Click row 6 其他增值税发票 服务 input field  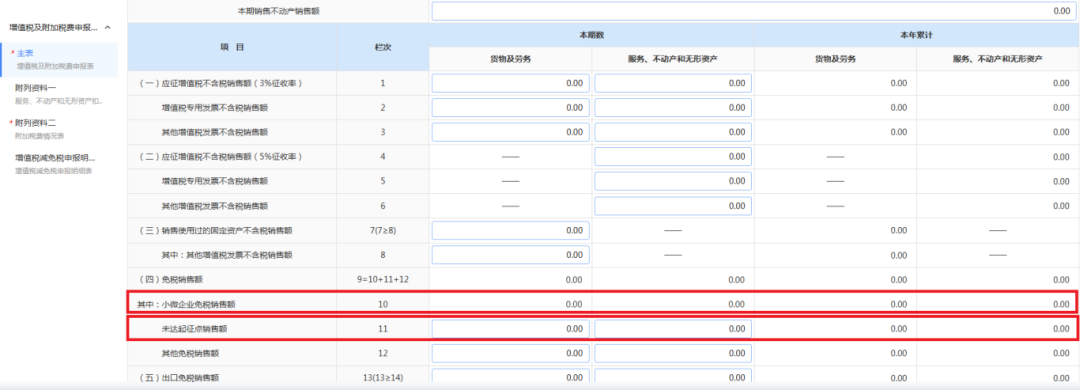coord(673,206)
